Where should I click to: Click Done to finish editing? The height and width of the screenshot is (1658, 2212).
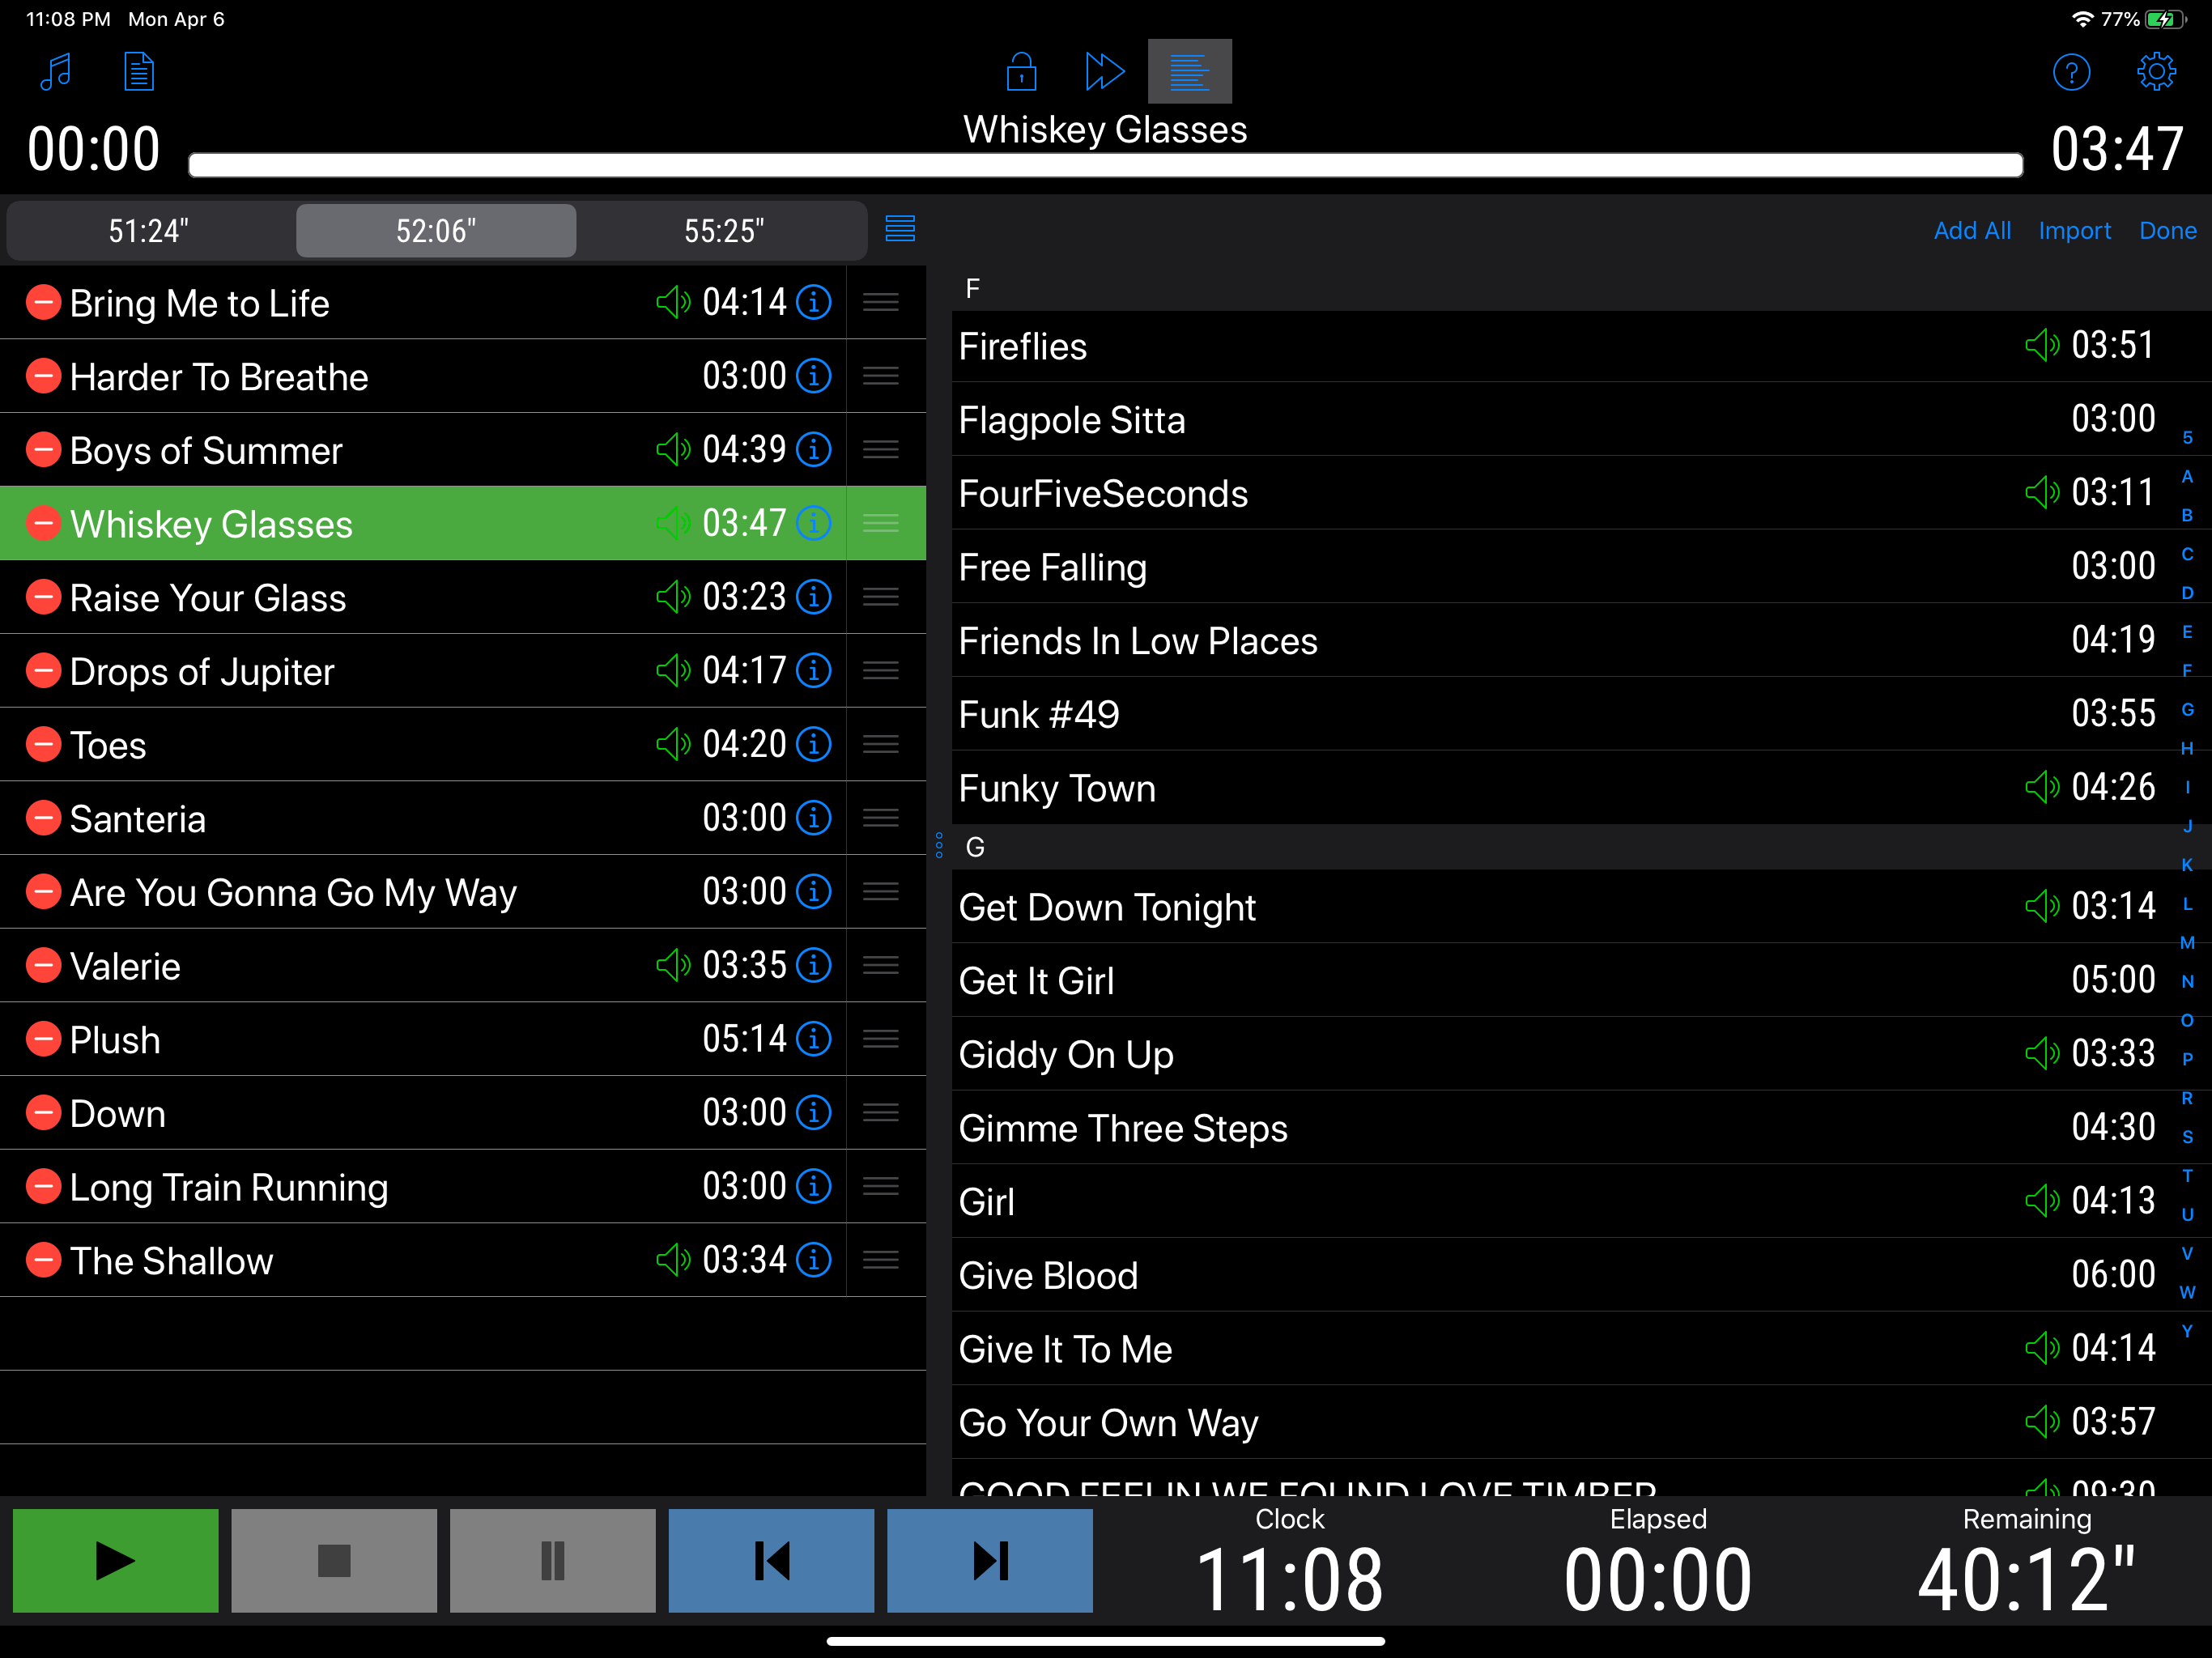2168,231
